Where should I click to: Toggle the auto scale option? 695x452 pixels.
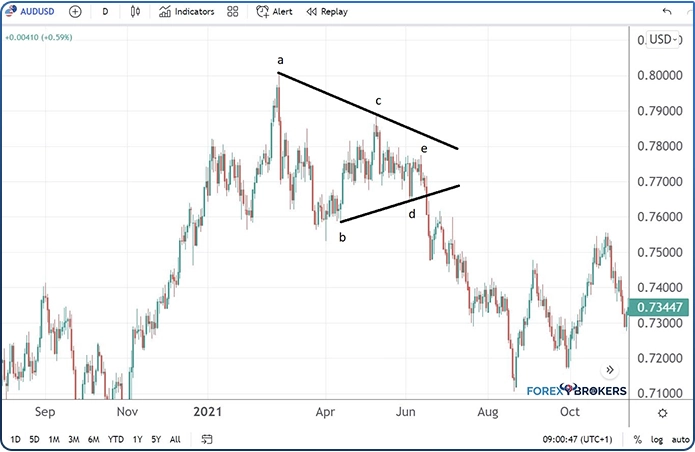[678, 439]
